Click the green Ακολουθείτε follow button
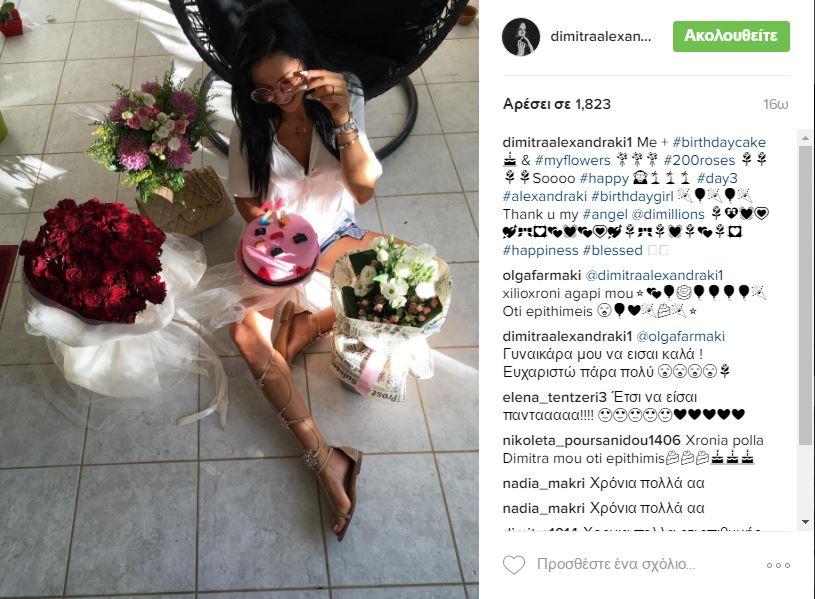The height and width of the screenshot is (599, 815). pyautogui.click(x=731, y=36)
